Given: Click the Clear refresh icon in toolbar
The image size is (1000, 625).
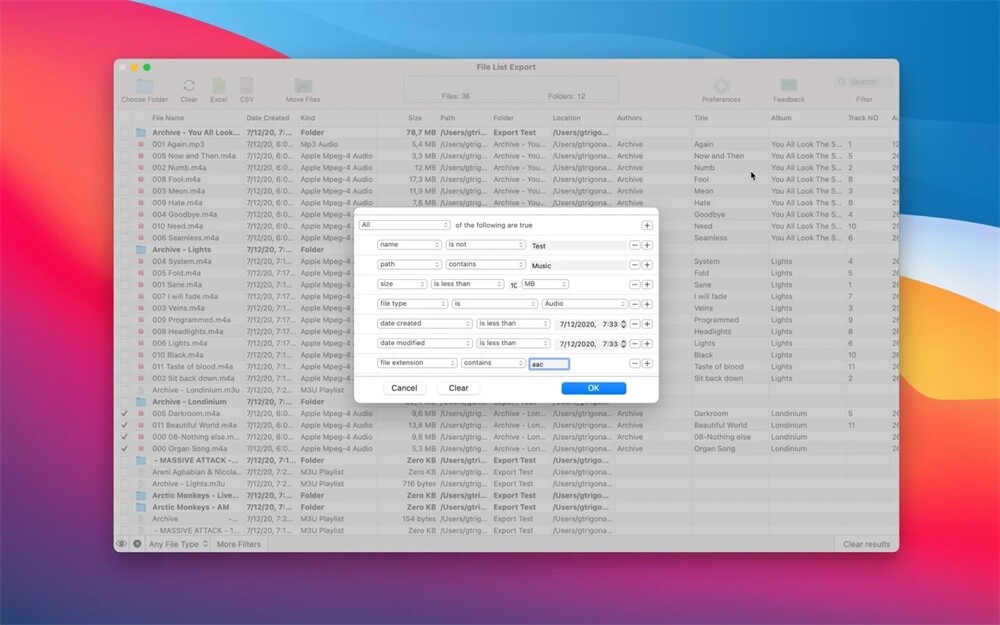Looking at the screenshot, I should 189,85.
